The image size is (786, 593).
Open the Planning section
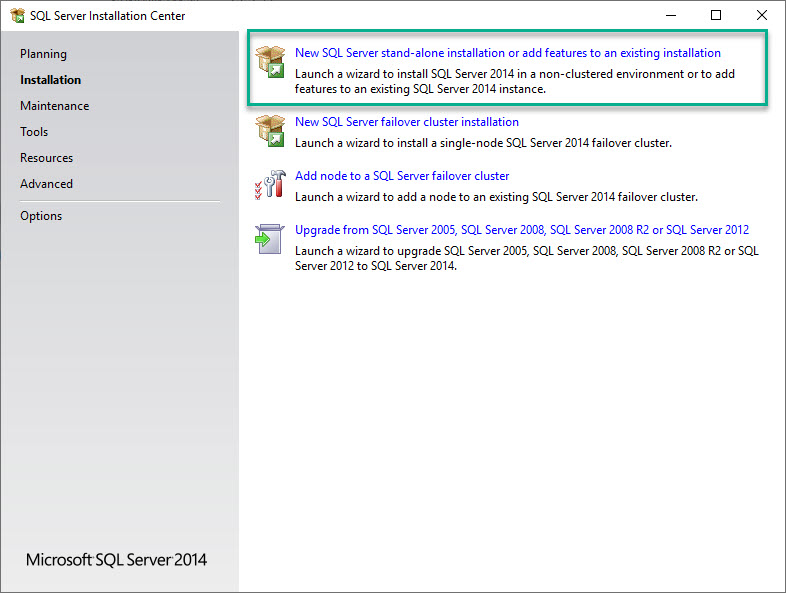[x=44, y=54]
